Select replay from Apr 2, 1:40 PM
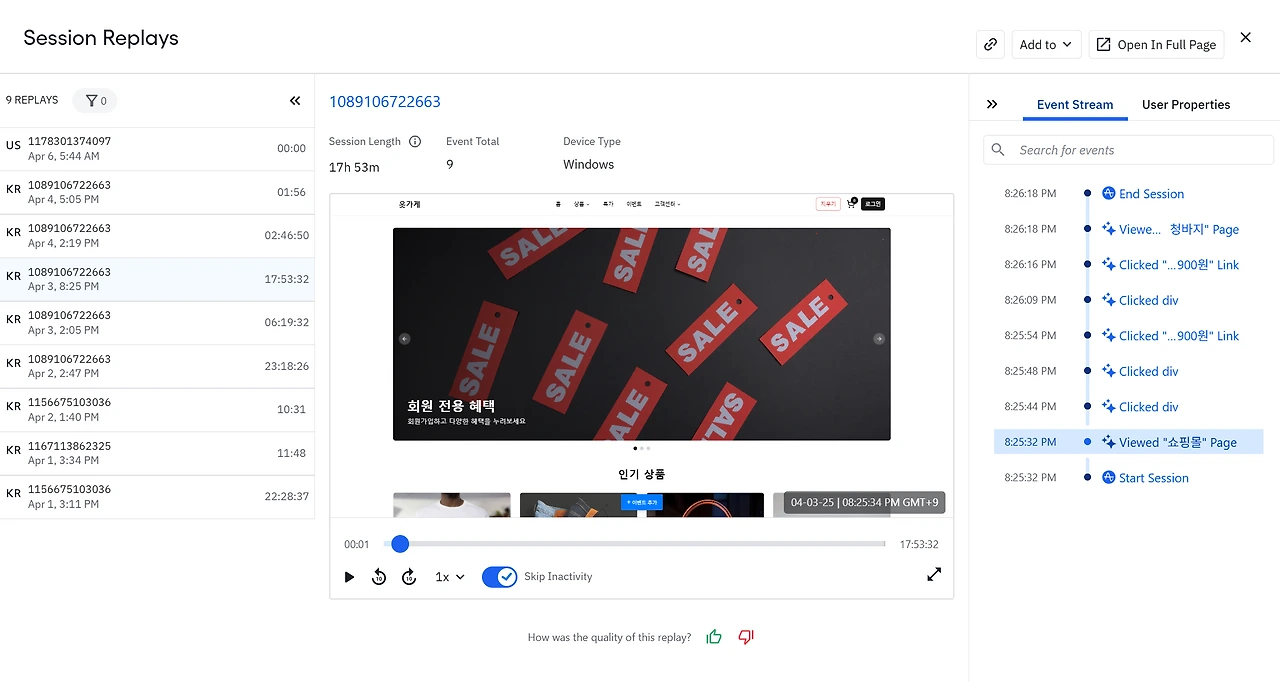 [157, 410]
